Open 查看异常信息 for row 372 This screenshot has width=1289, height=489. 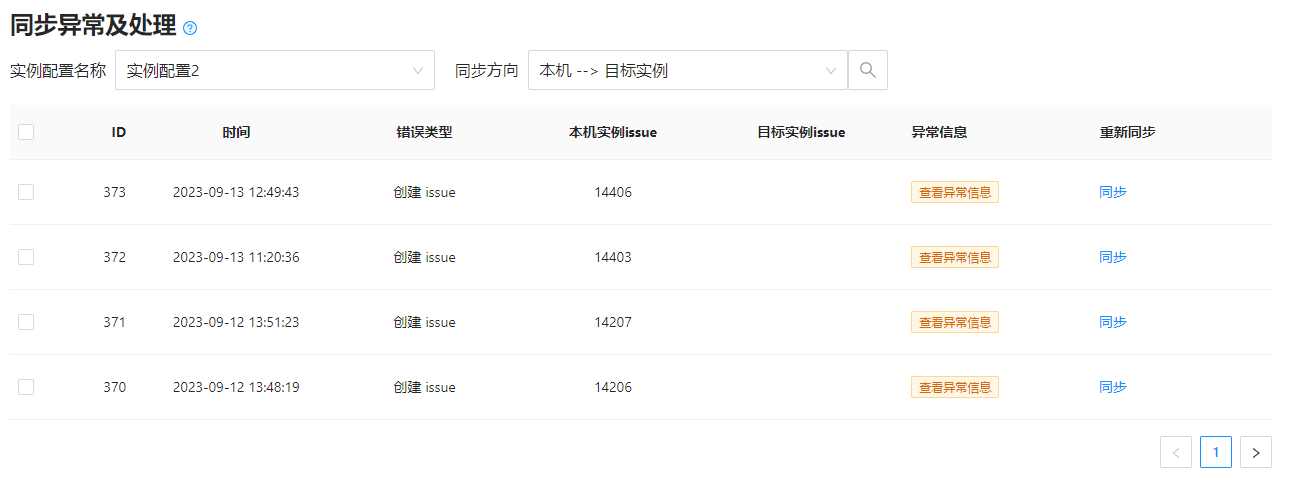pyautogui.click(x=954, y=257)
